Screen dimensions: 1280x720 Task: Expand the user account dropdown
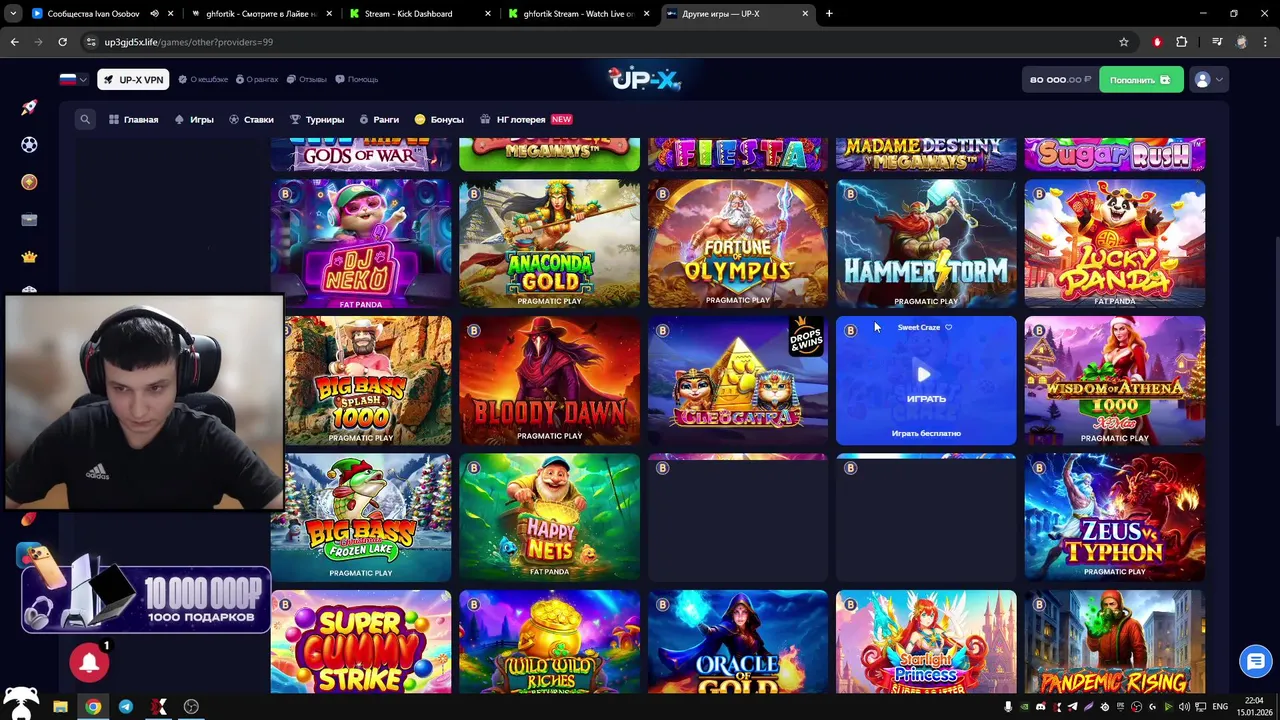point(1209,79)
